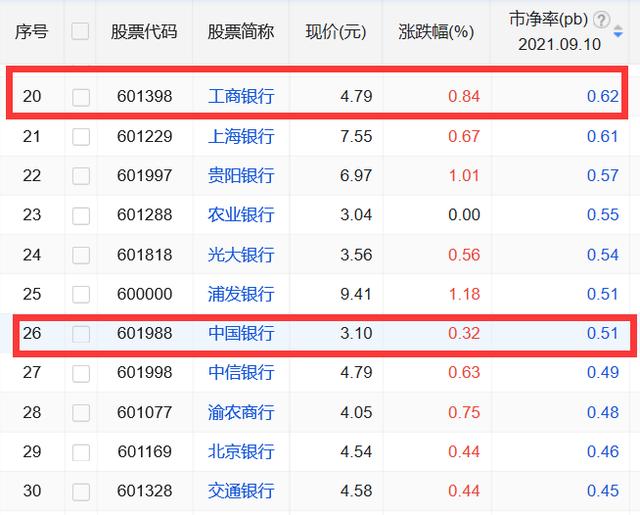640x515 pixels.
Task: Open the 渝农商行 stock link
Action: click(x=241, y=412)
